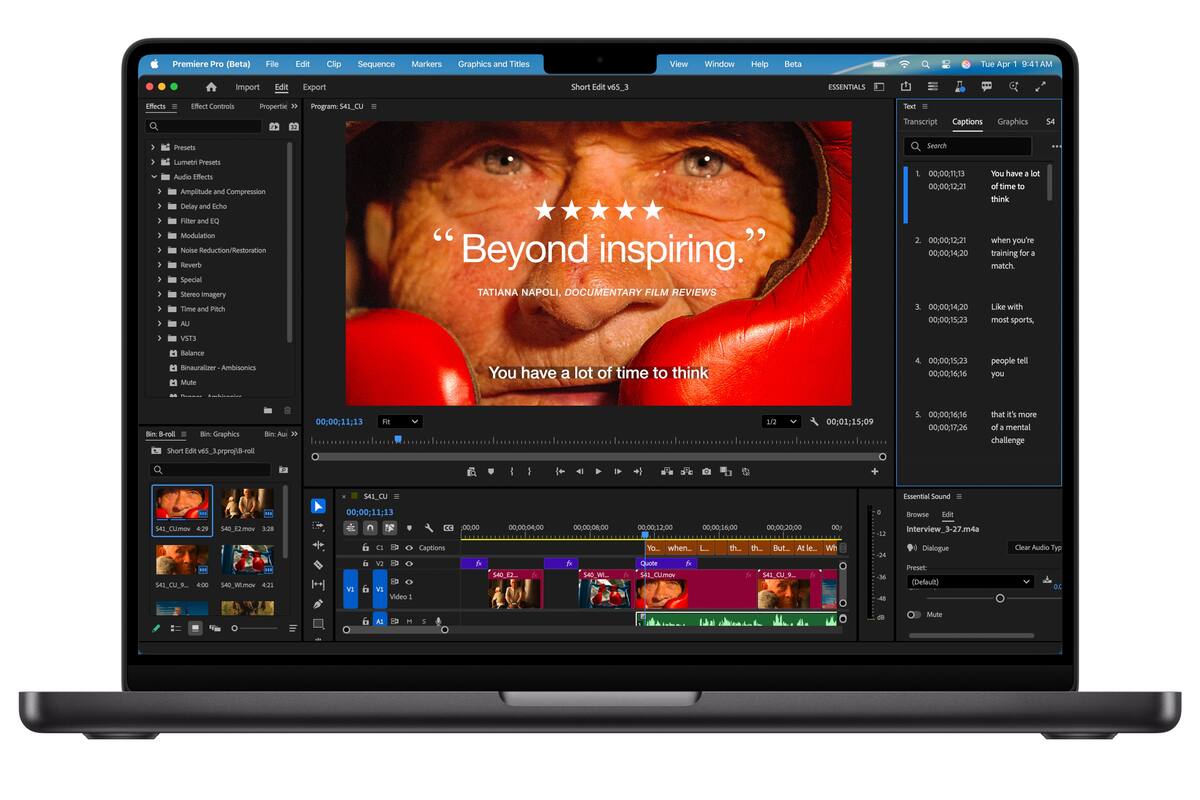
Task: Click the Essential Sound preset intensity slider
Action: [1000, 598]
